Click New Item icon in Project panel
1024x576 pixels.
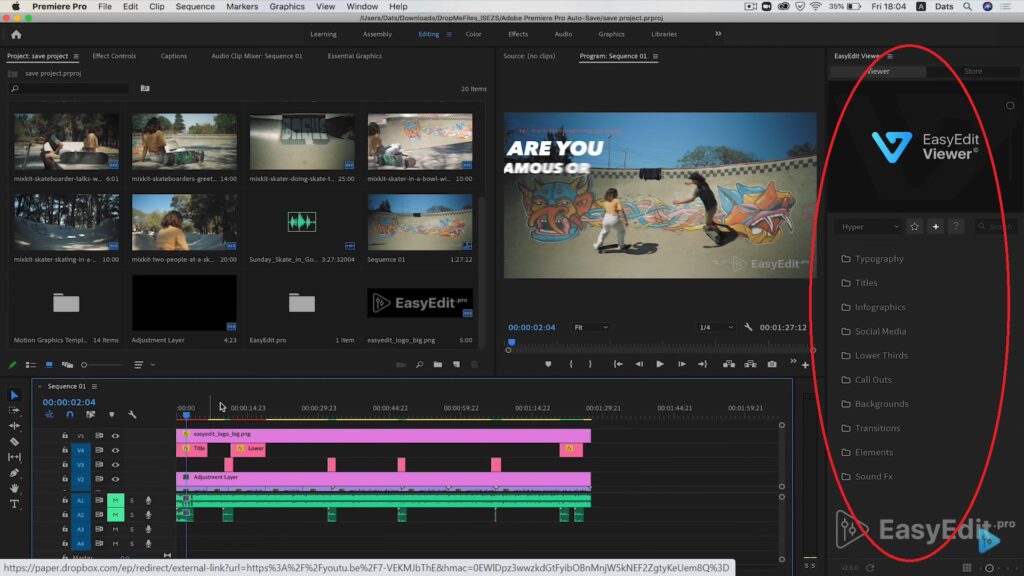[456, 365]
